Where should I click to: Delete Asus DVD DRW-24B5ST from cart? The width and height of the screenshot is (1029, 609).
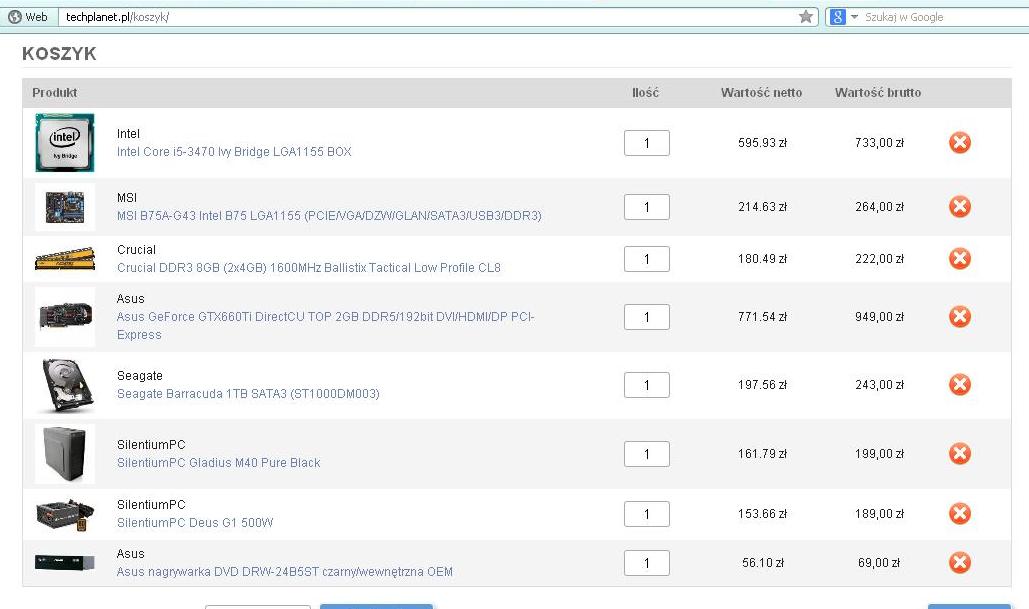(959, 562)
